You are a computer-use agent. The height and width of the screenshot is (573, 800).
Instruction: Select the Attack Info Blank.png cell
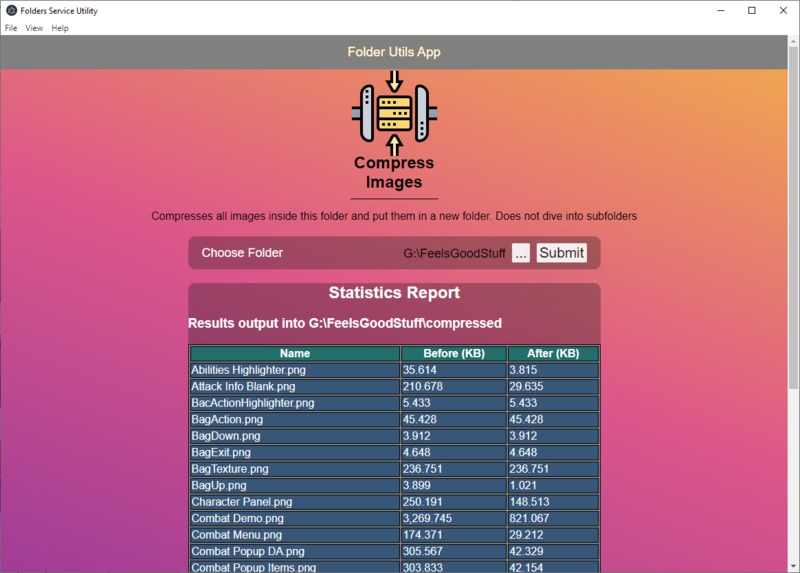294,386
